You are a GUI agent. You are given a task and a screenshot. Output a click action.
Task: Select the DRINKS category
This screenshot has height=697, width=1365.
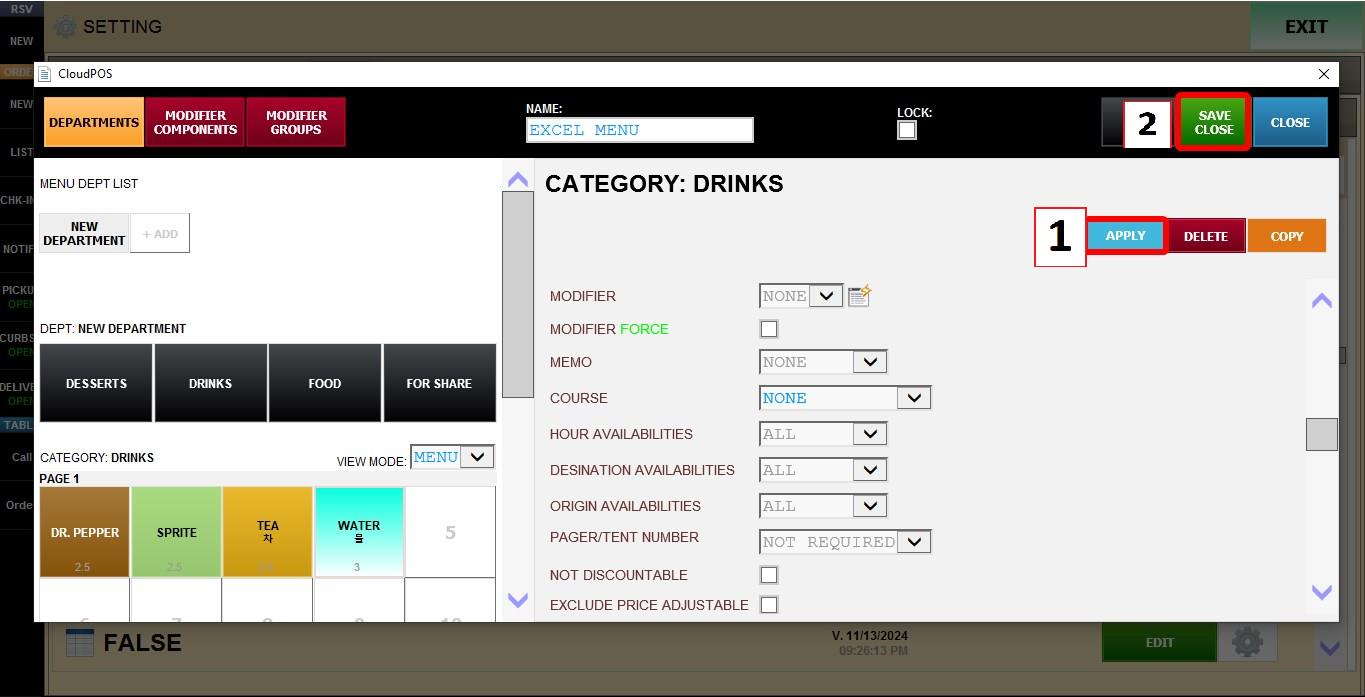pyautogui.click(x=210, y=383)
